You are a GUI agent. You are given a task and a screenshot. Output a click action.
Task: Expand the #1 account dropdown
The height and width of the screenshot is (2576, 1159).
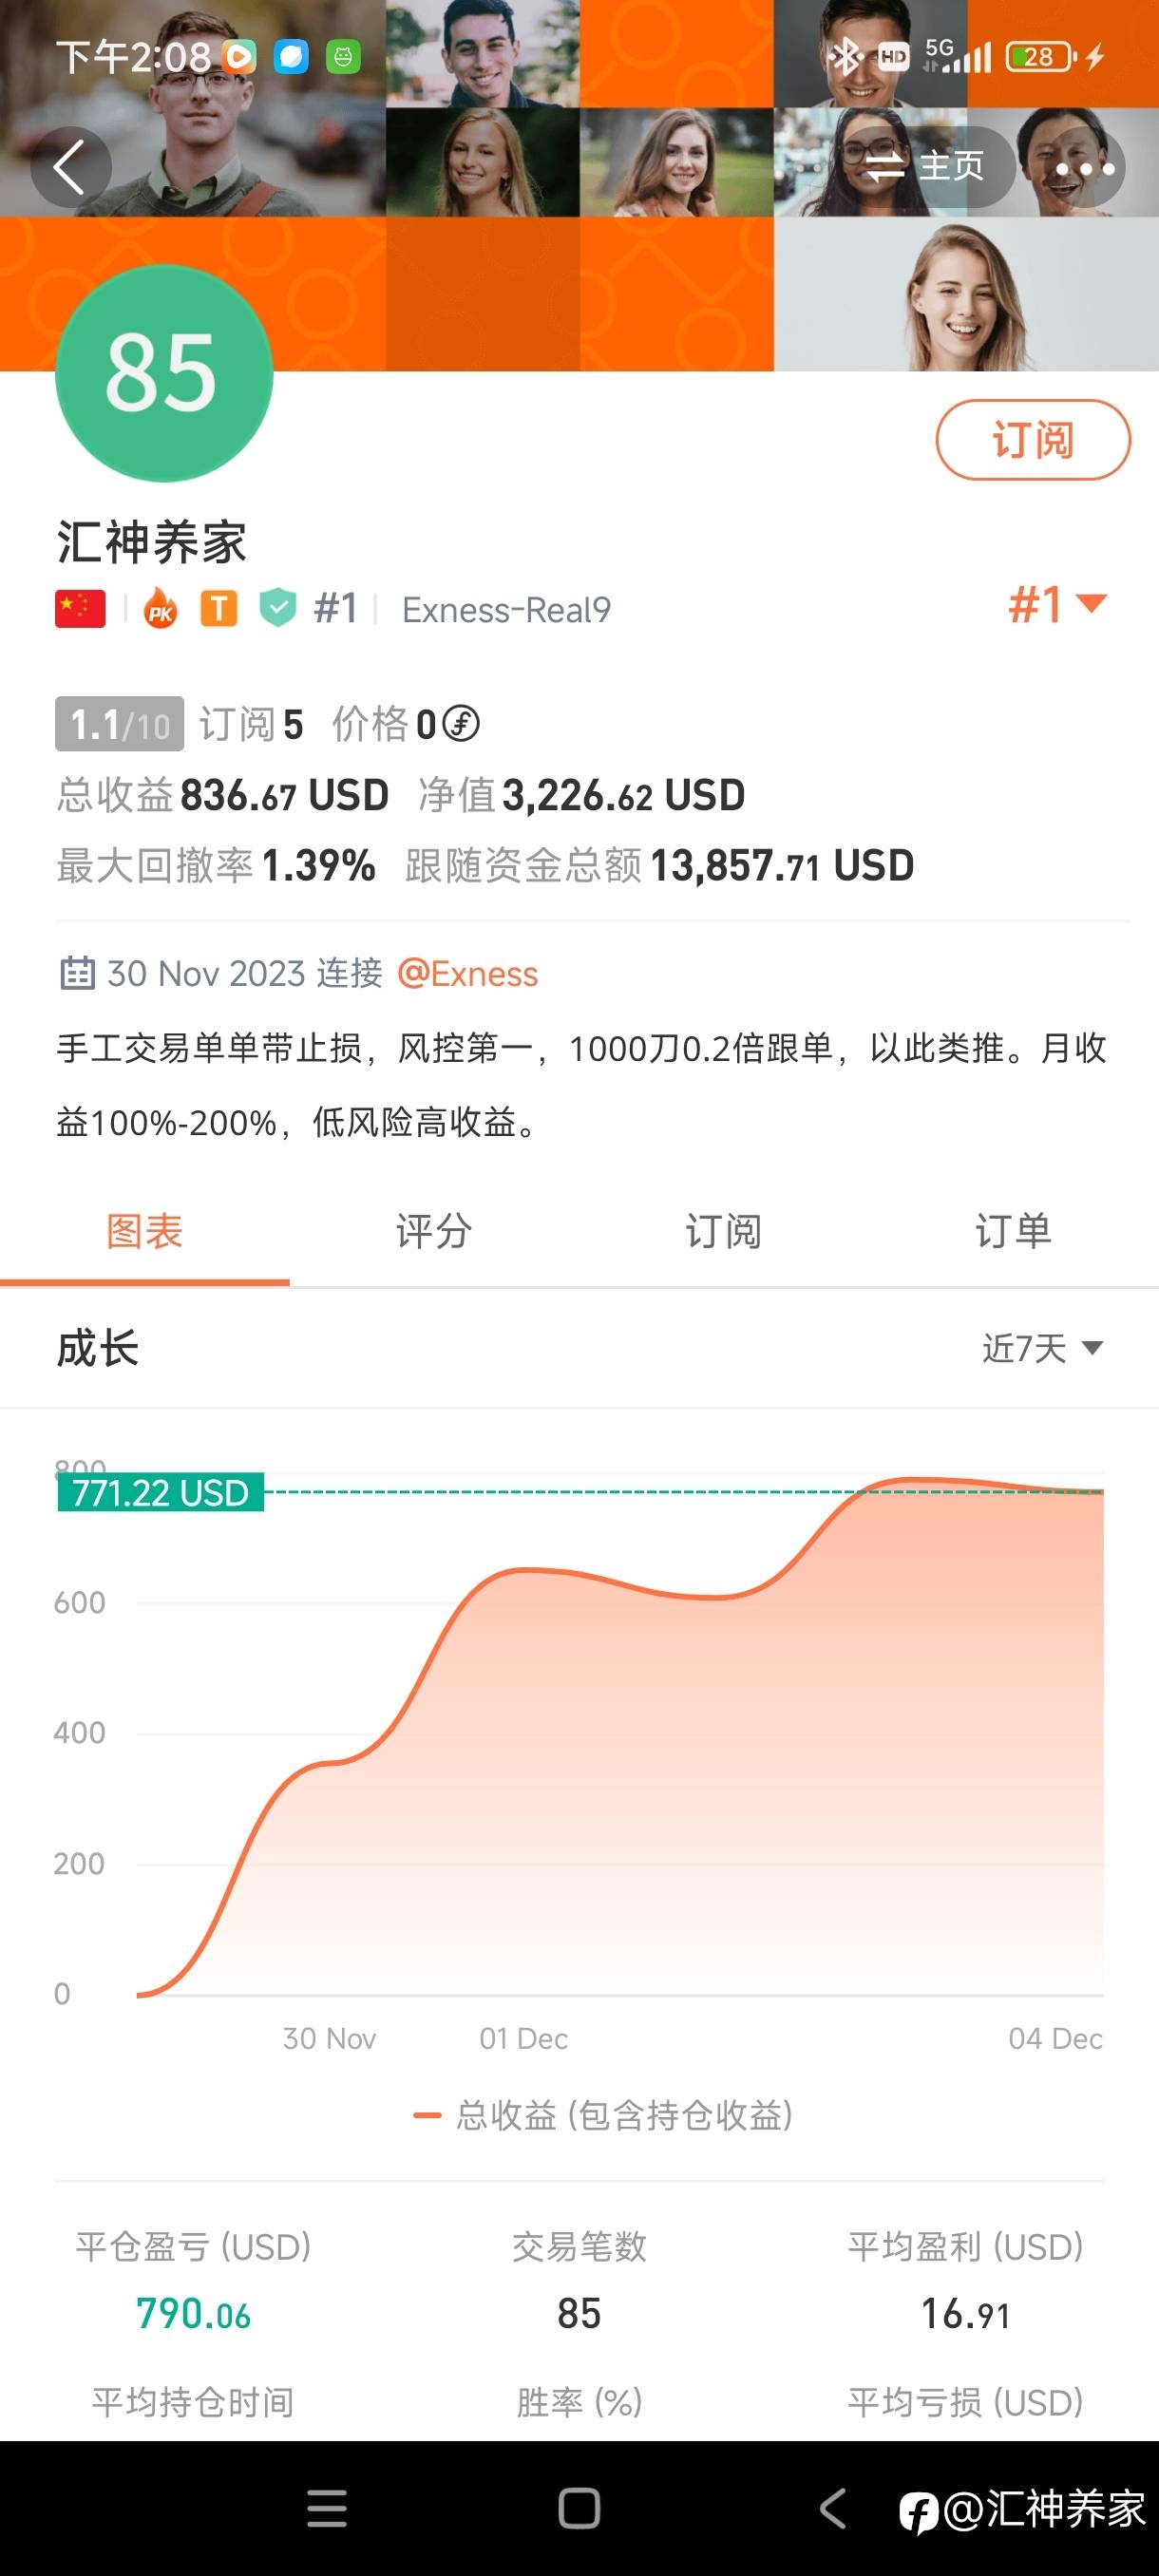(x=1057, y=604)
